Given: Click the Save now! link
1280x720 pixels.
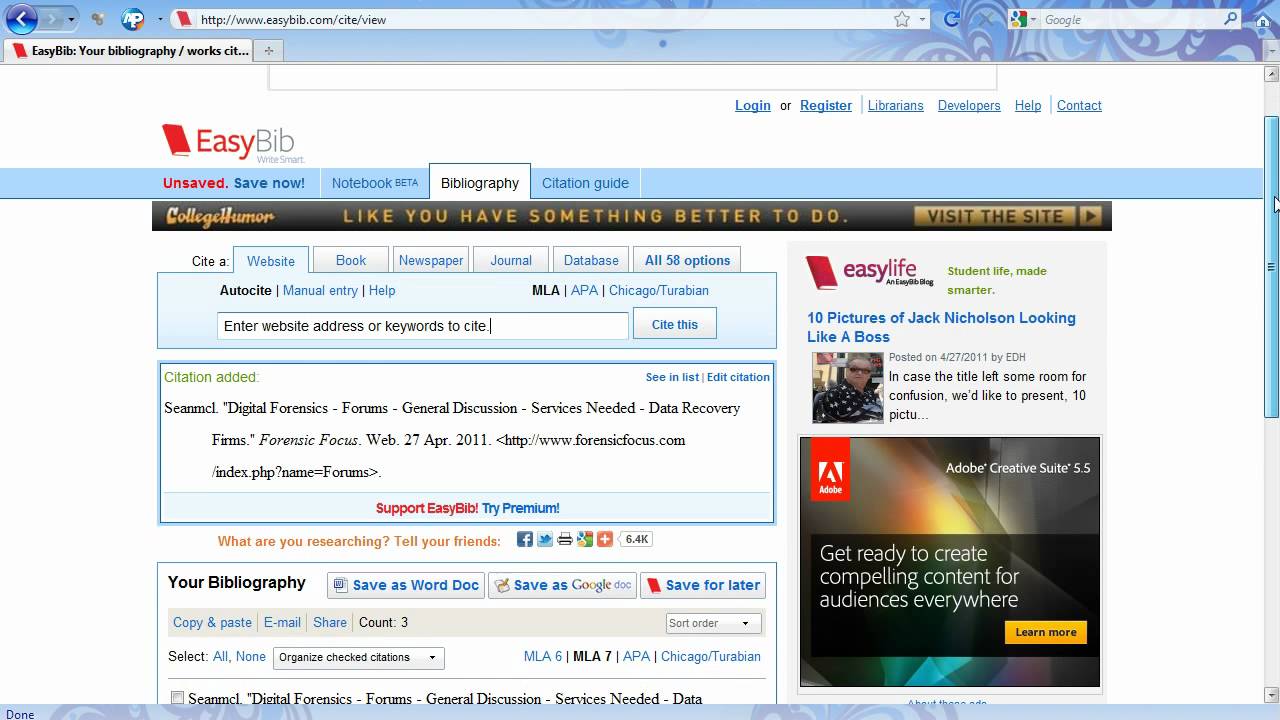Looking at the screenshot, I should tap(269, 183).
